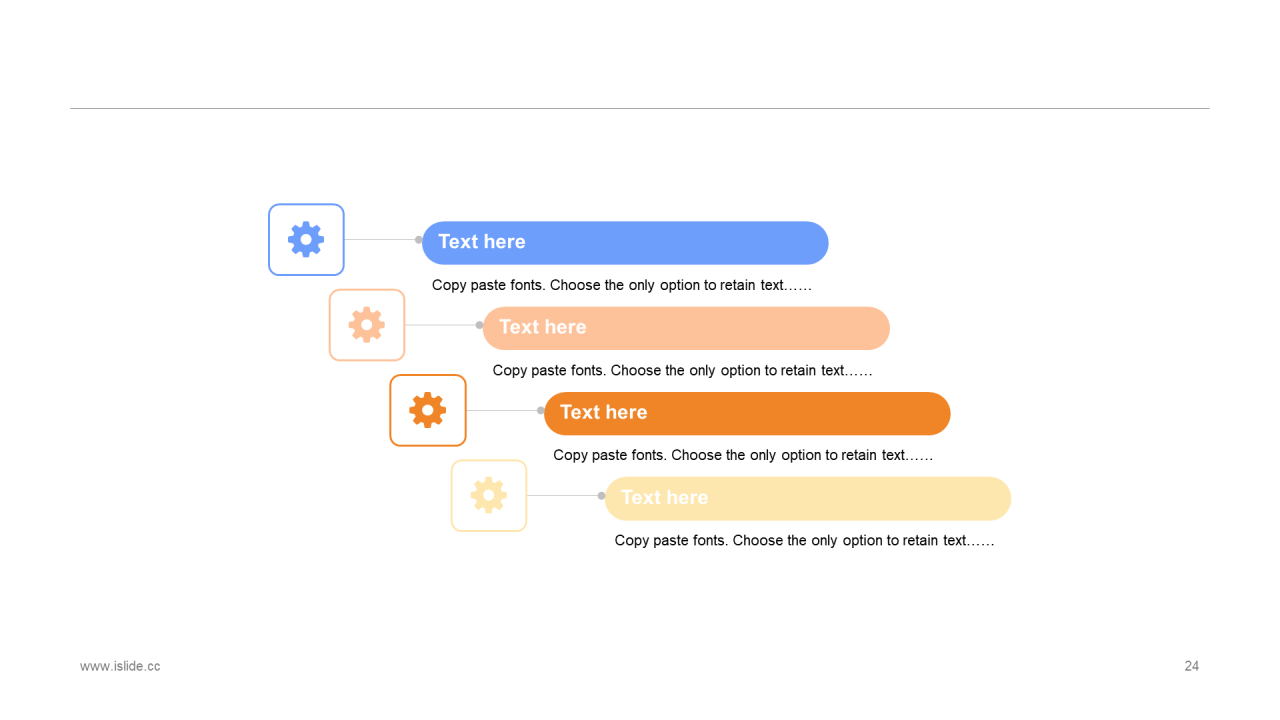Viewport: 1280px width, 720px height.
Task: Click the blue 'Text here' bar
Action: coord(625,243)
